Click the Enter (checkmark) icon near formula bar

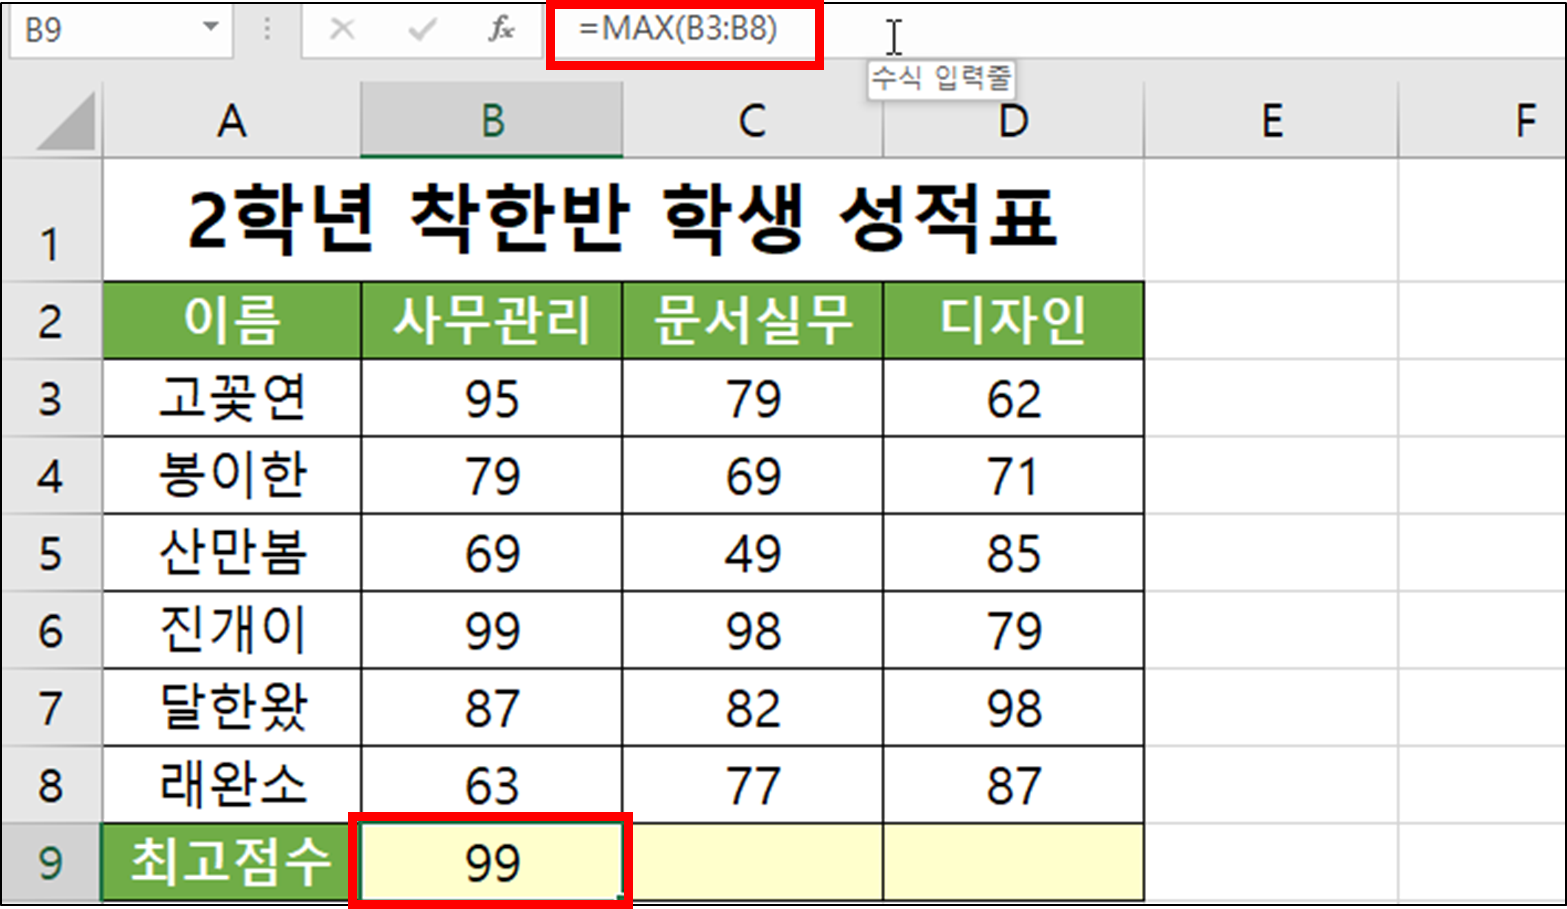(420, 30)
